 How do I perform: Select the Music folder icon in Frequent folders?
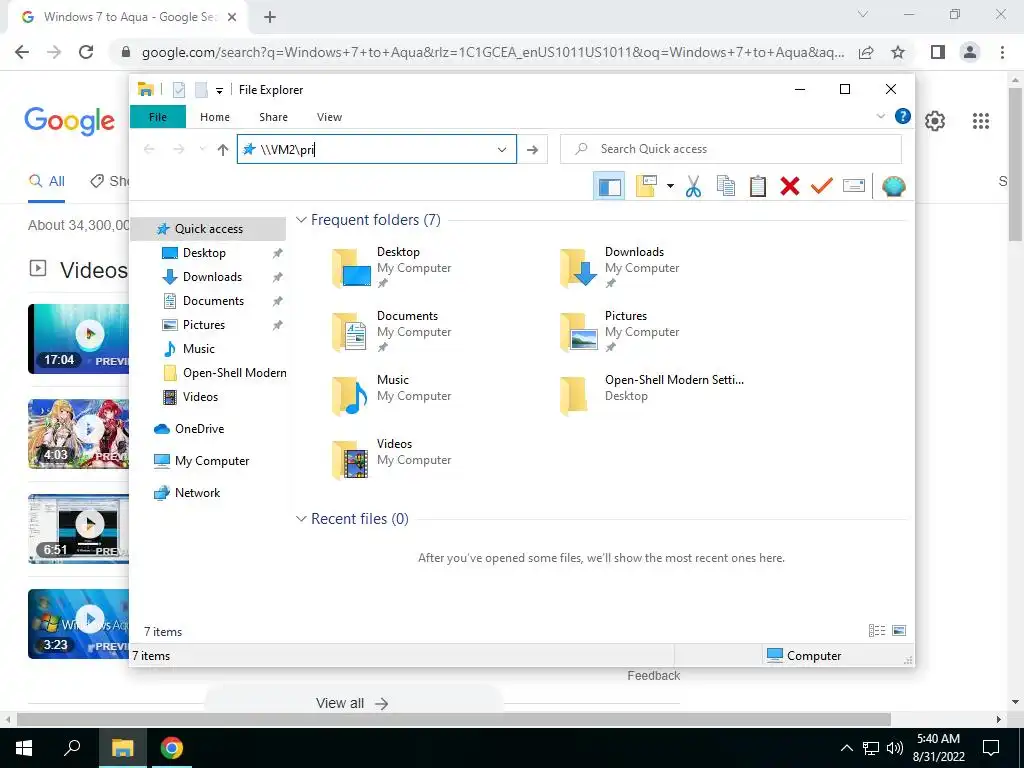tap(351, 396)
